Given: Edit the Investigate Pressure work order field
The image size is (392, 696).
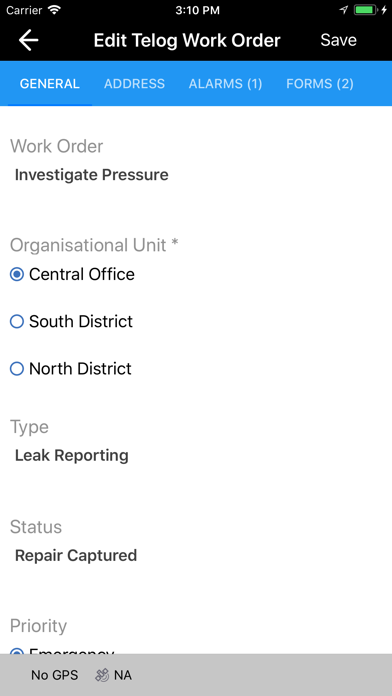Looking at the screenshot, I should [x=91, y=175].
